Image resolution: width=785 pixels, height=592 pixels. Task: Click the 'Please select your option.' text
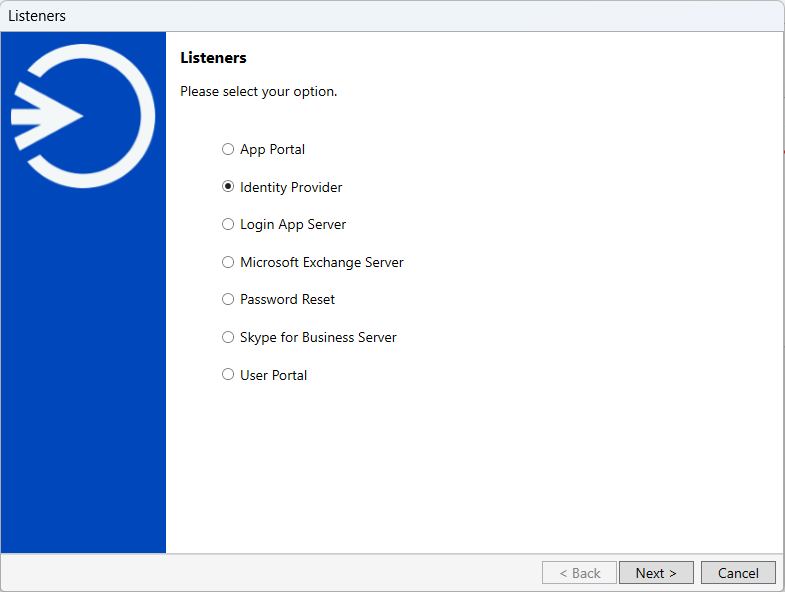[258, 92]
